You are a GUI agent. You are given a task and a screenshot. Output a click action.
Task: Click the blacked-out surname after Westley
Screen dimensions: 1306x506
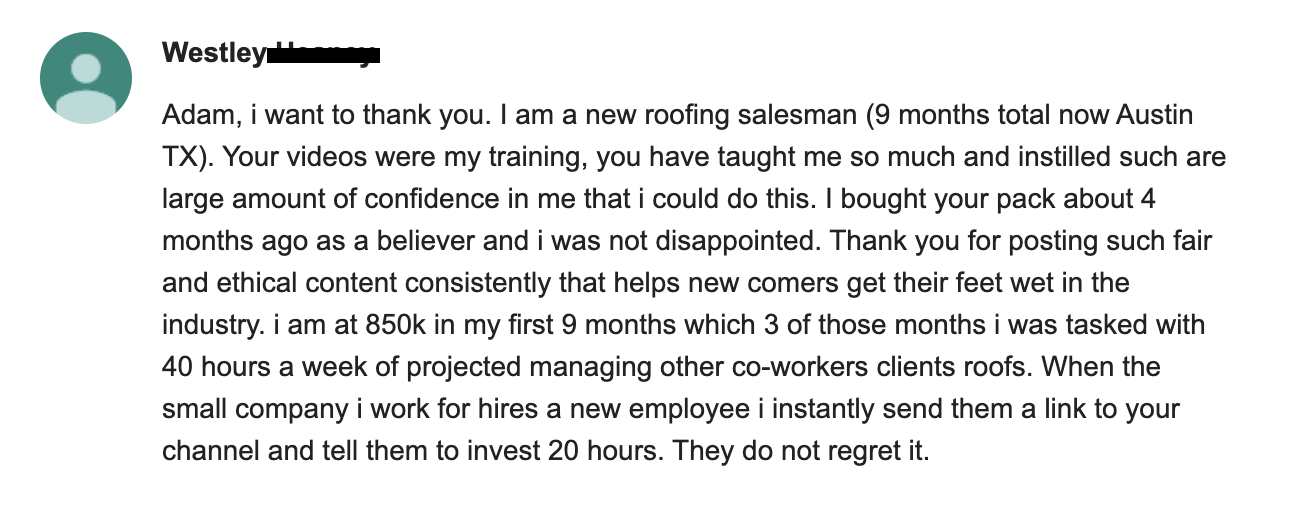click(x=324, y=53)
